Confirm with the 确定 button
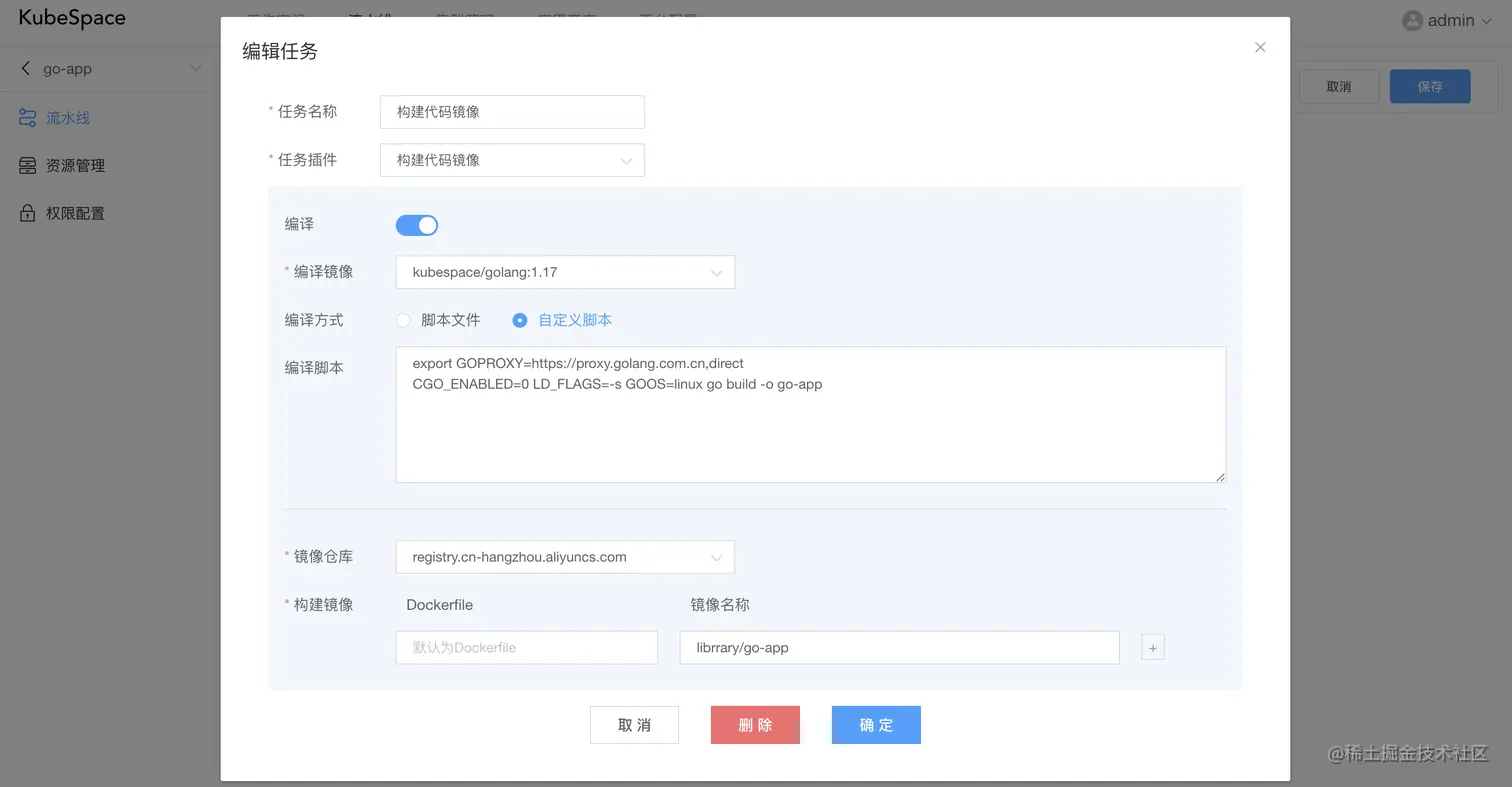This screenshot has height=787, width=1512. tap(876, 725)
